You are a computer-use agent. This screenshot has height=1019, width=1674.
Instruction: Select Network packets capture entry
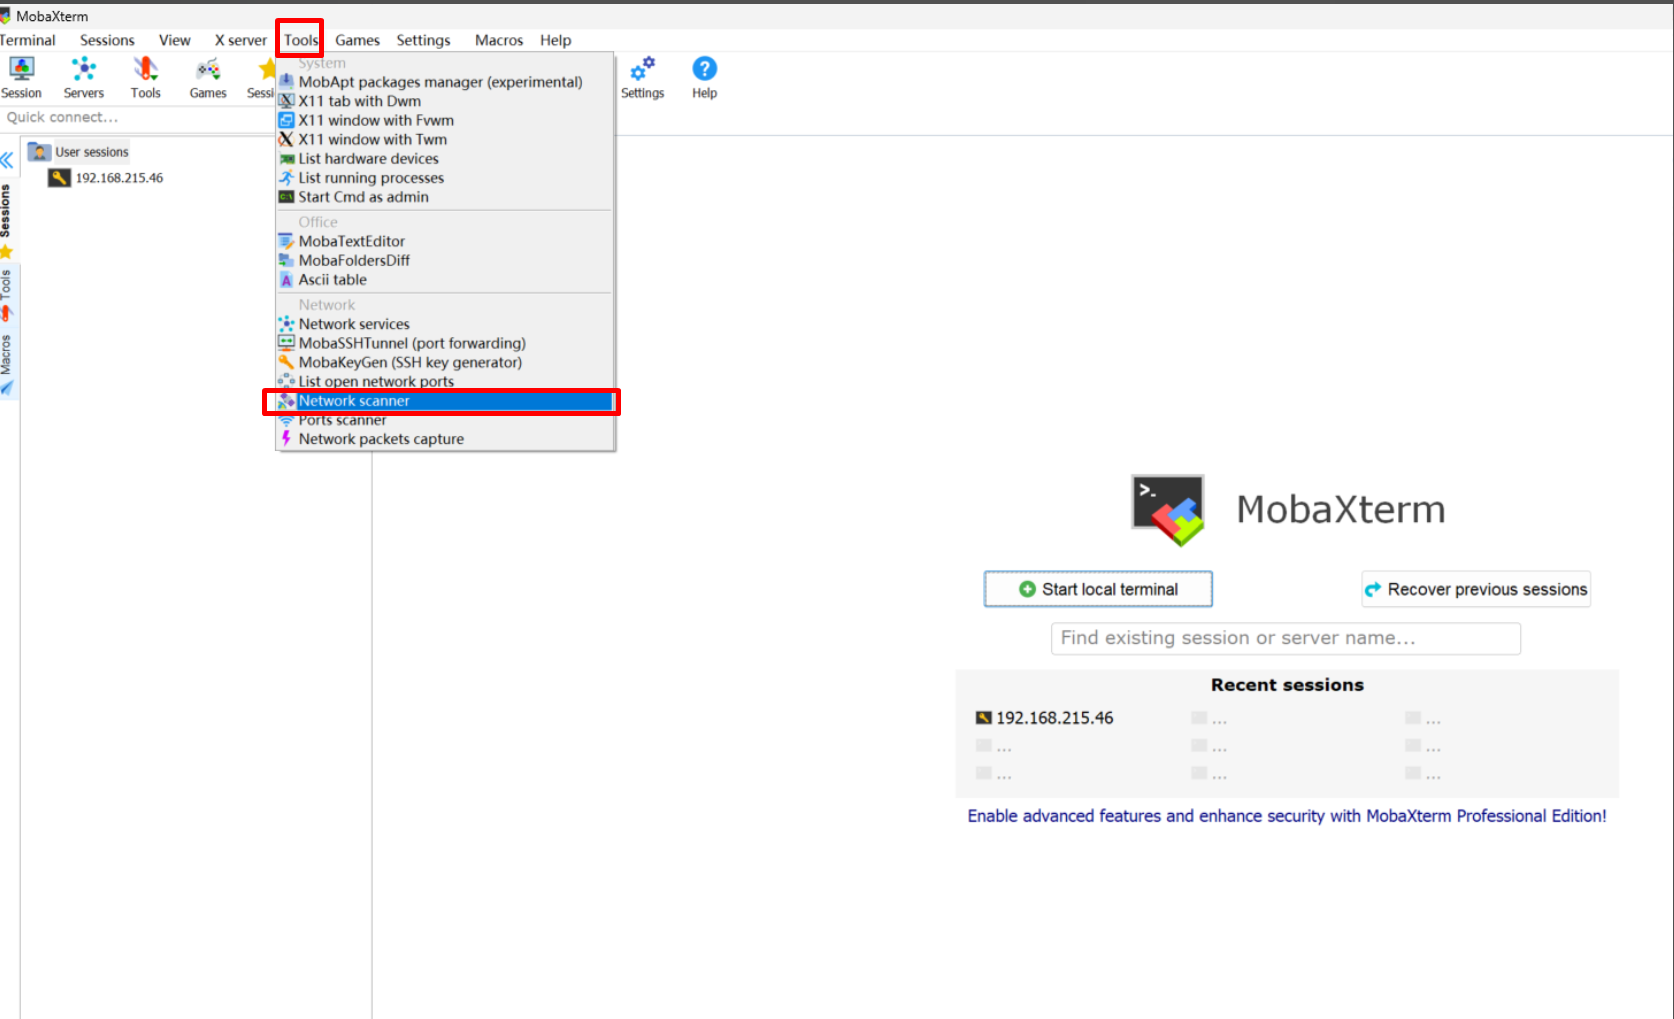point(445,439)
